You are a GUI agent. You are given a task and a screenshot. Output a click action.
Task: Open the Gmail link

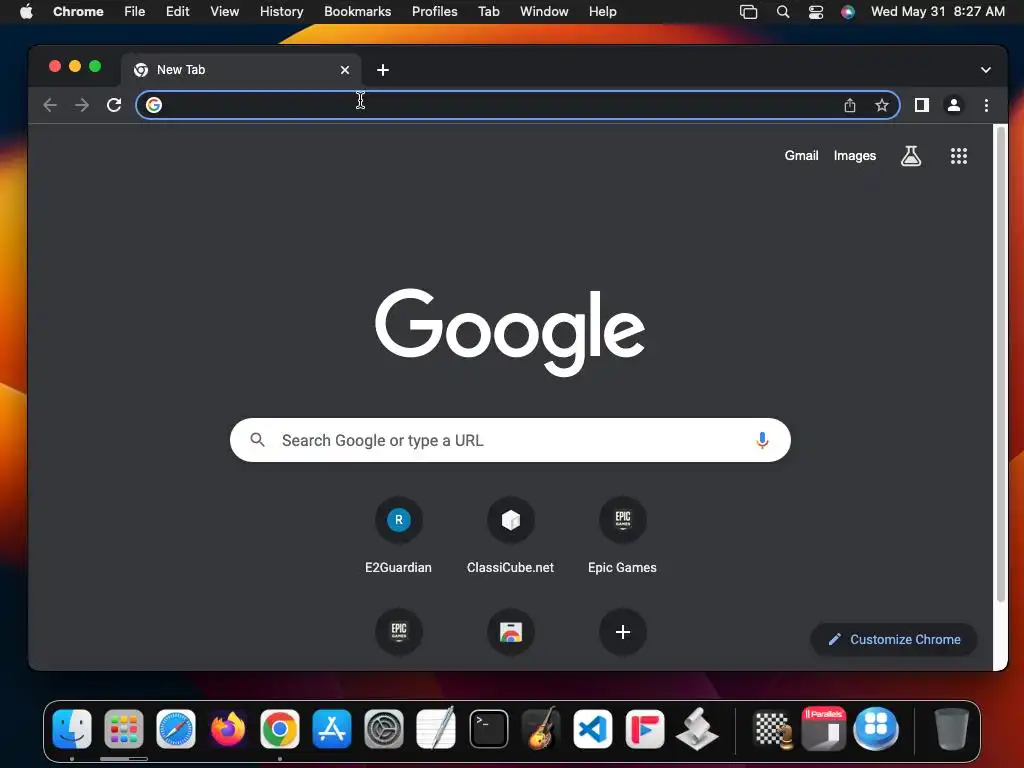pyautogui.click(x=801, y=155)
